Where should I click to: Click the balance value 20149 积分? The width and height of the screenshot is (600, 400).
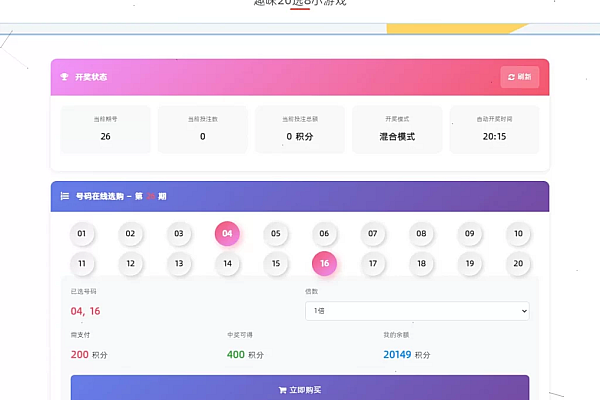407,355
